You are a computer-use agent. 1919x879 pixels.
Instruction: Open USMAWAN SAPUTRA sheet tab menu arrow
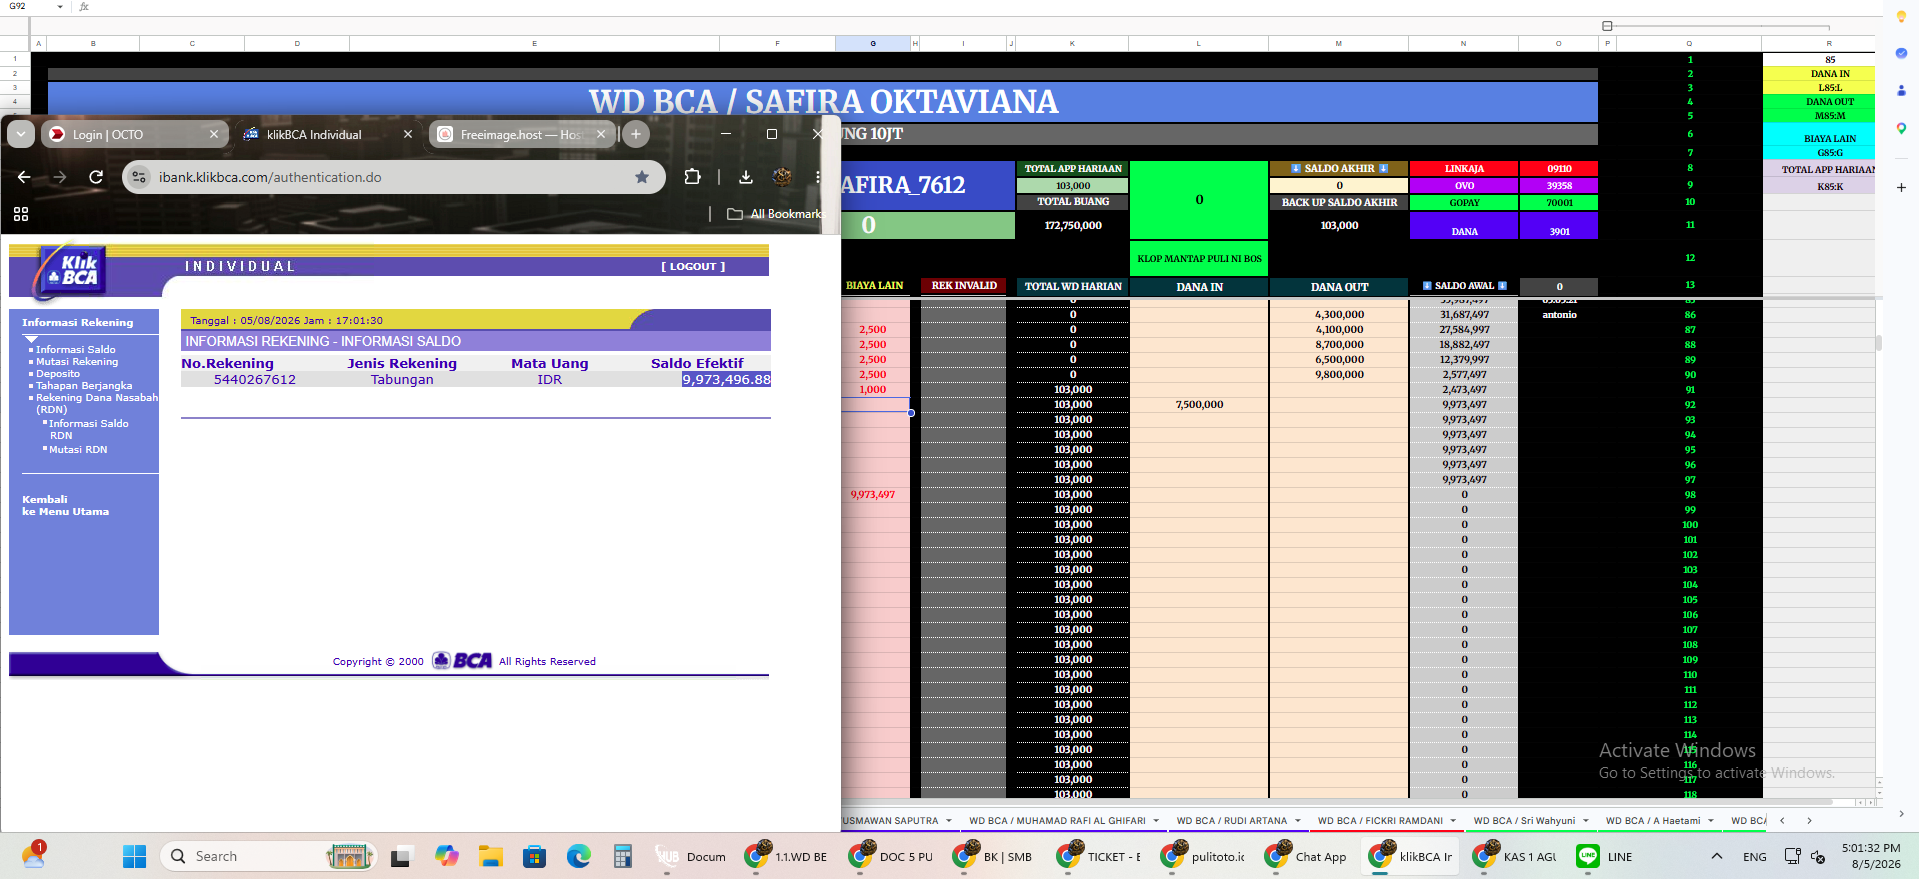[x=949, y=821]
